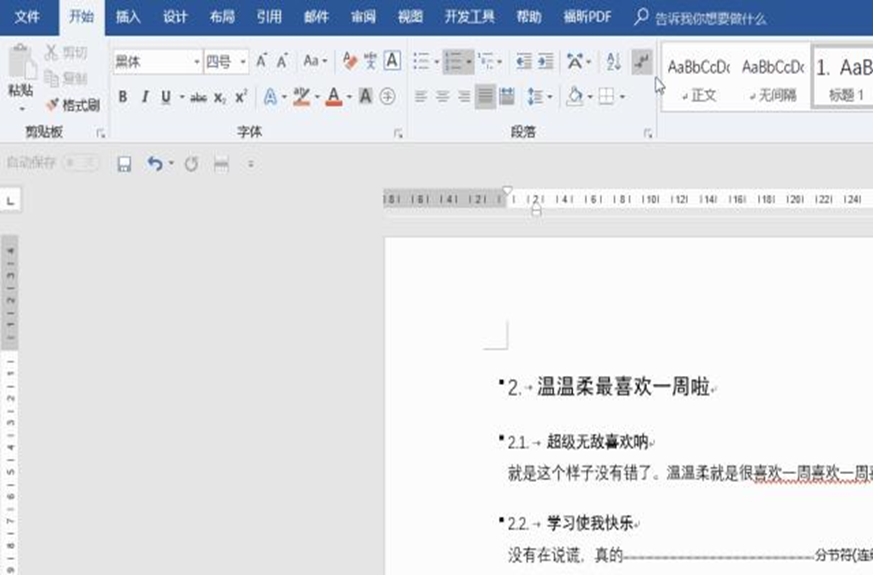Toggle bold formatting

click(x=123, y=97)
